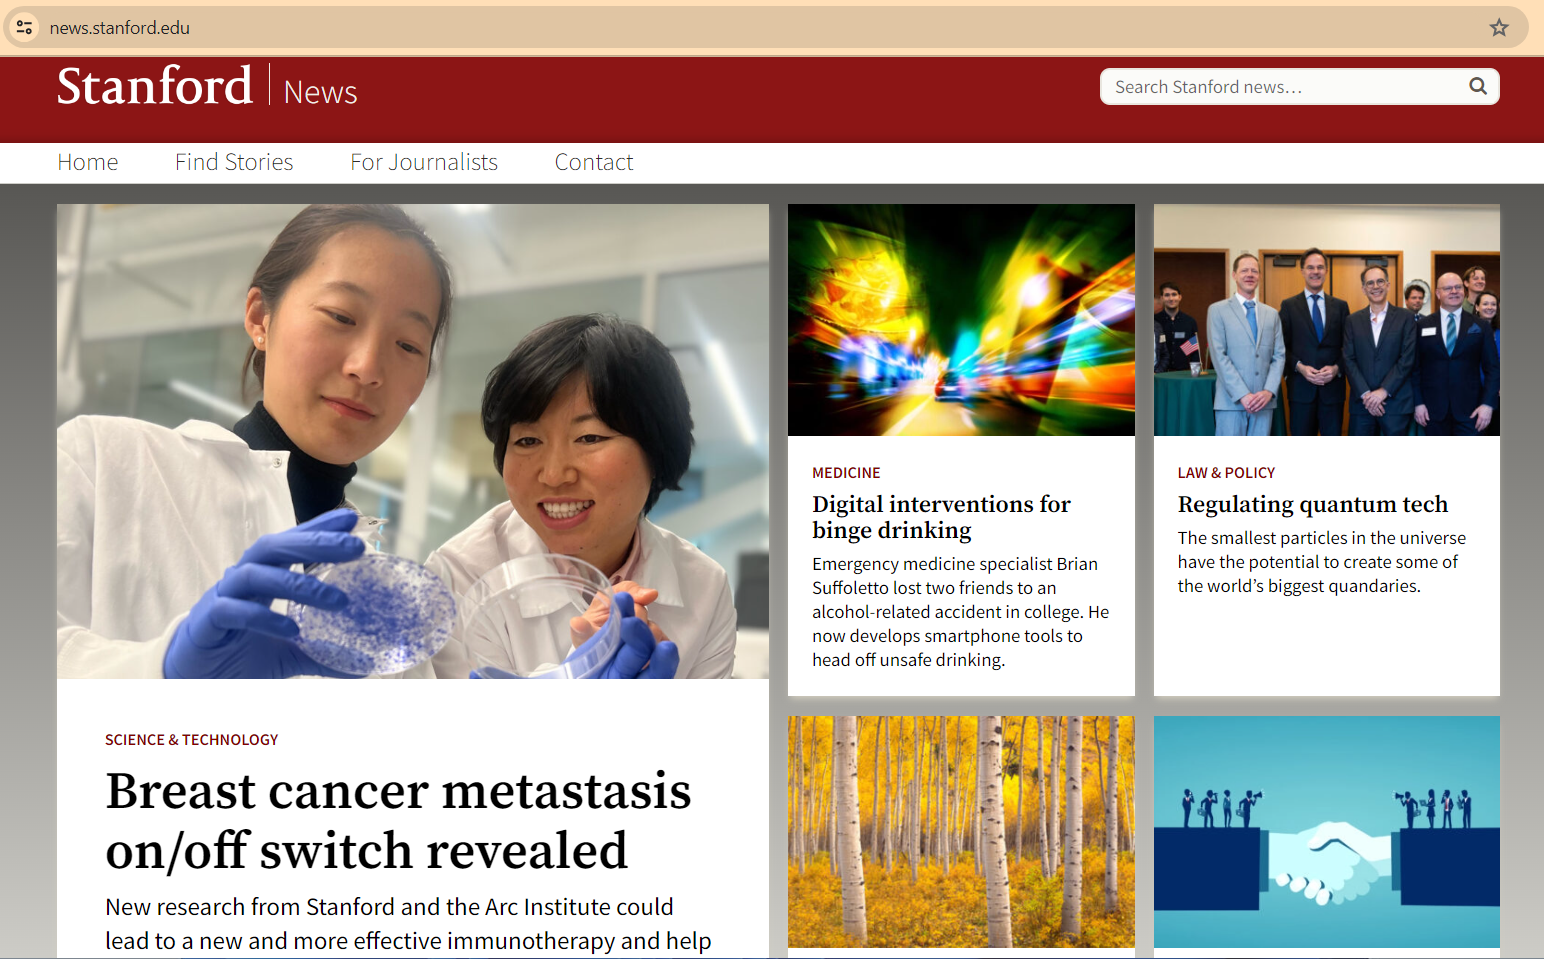The width and height of the screenshot is (1544, 959).
Task: Click the search magnifier icon
Action: coord(1477,87)
